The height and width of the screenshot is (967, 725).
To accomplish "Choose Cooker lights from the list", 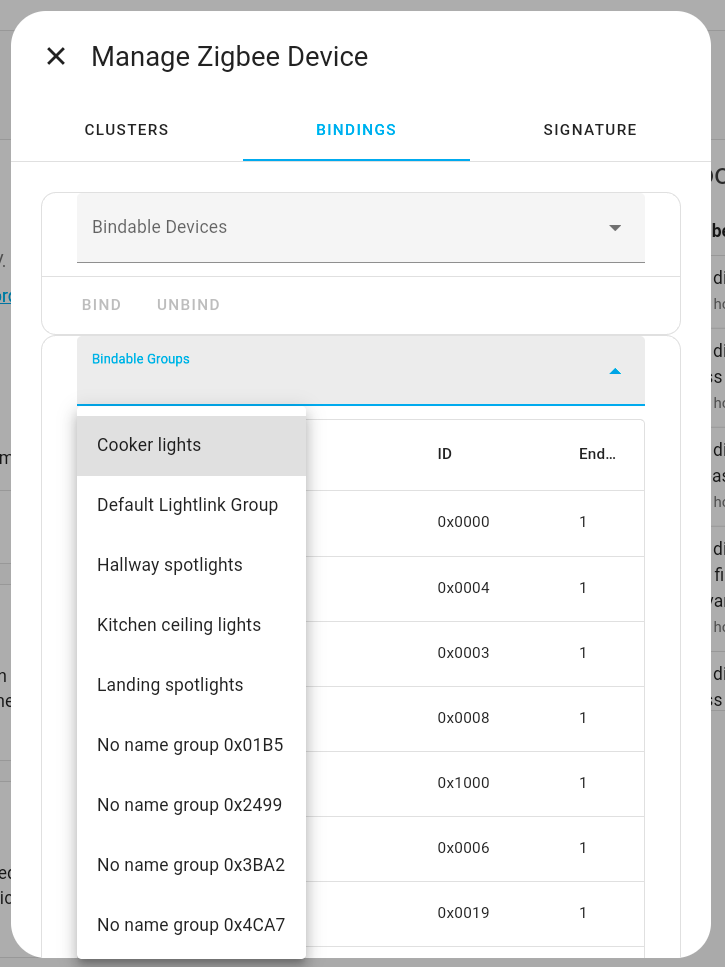I will (149, 445).
